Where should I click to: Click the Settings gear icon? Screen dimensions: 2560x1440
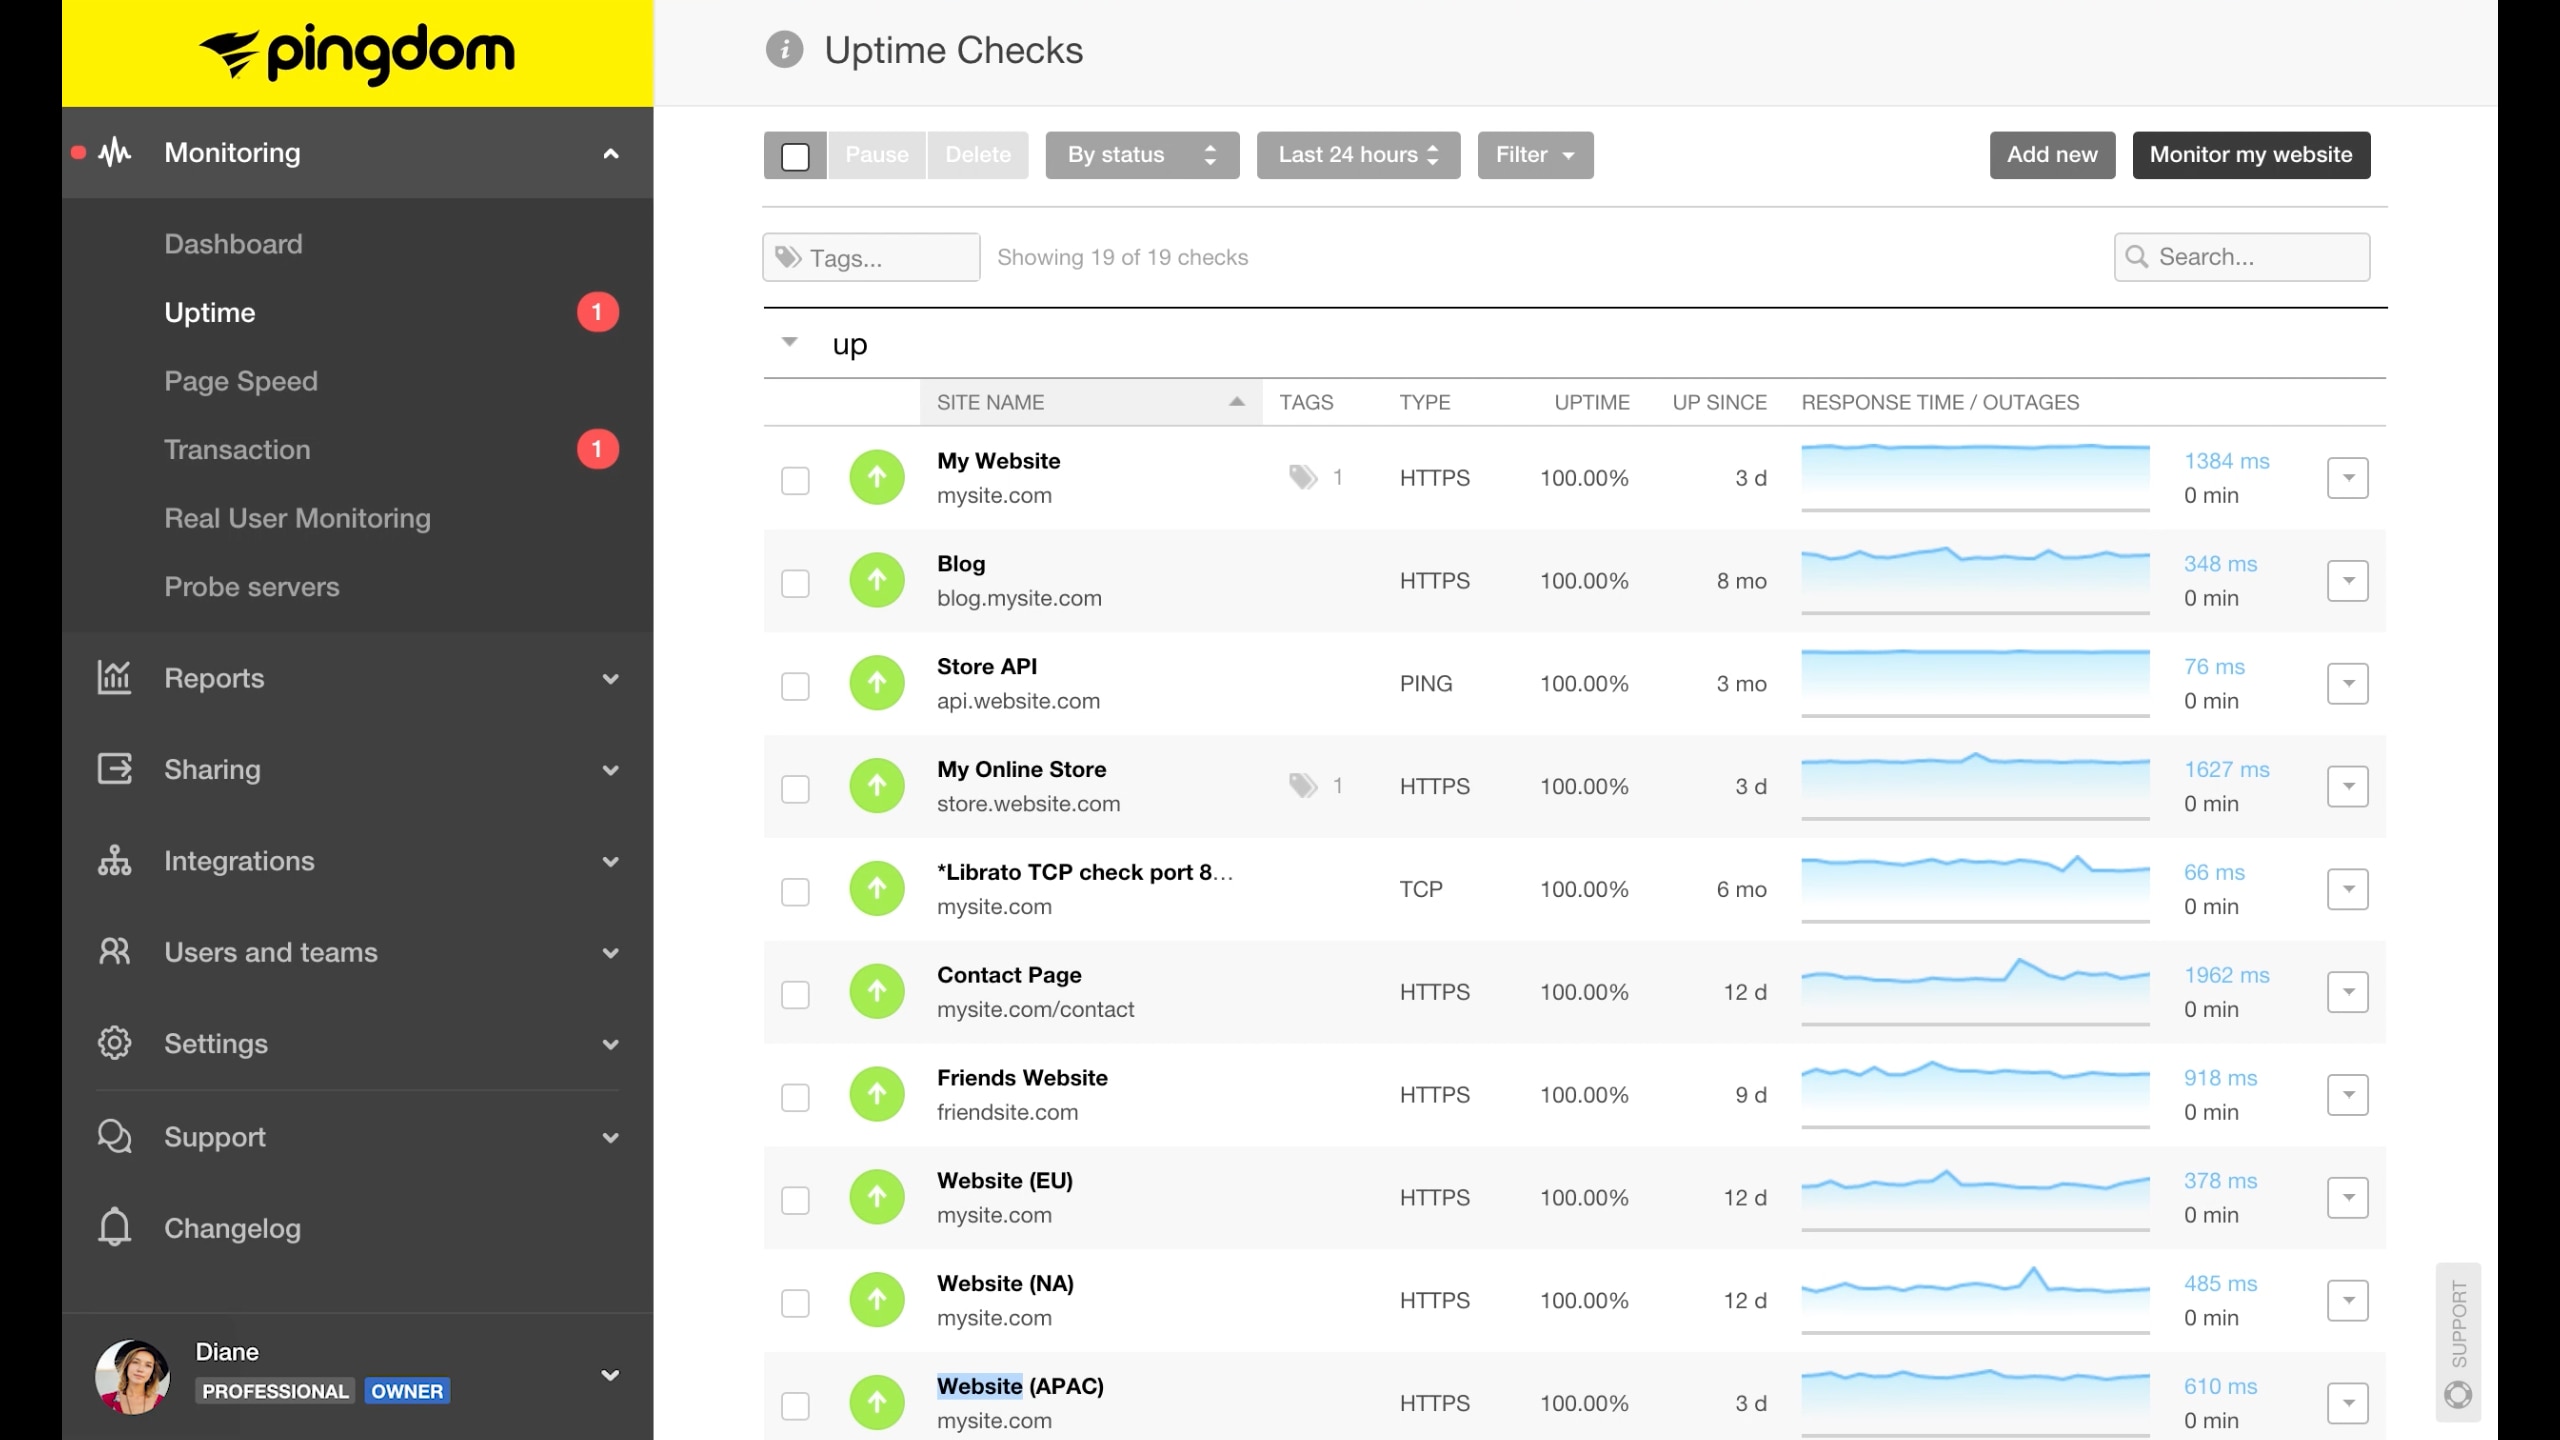tap(114, 1043)
